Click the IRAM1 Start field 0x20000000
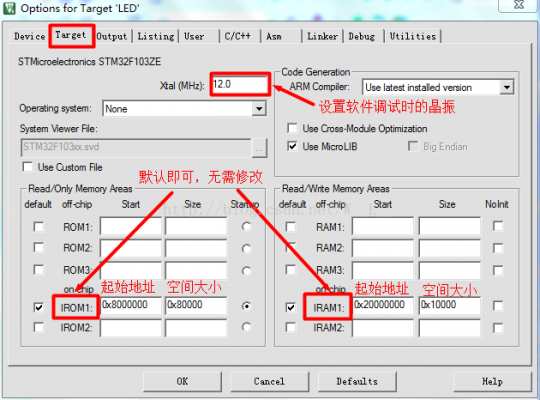The width and height of the screenshot is (540, 400). tap(383, 305)
